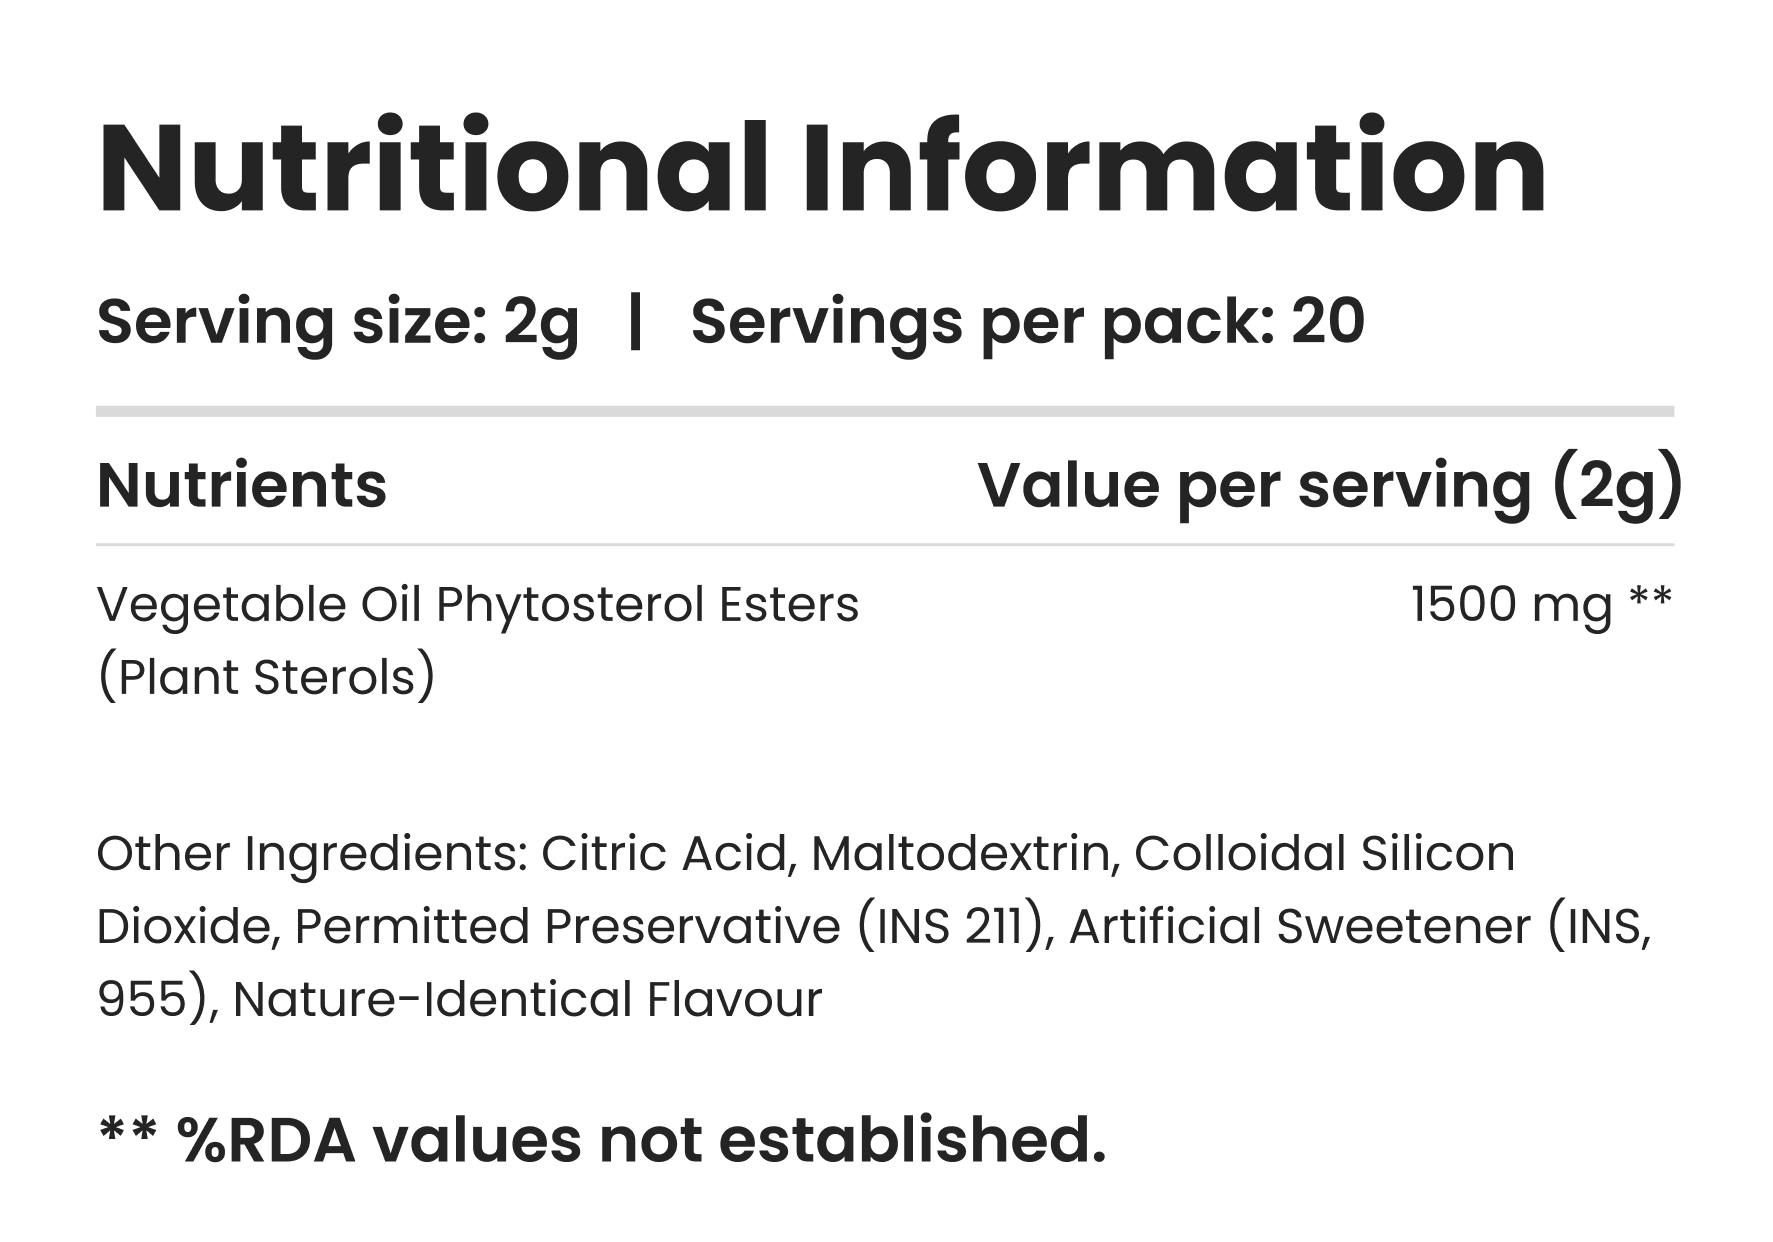Click the "Other Ingredients:" label
The height and width of the screenshot is (1242, 1773).
pyautogui.click(x=312, y=854)
